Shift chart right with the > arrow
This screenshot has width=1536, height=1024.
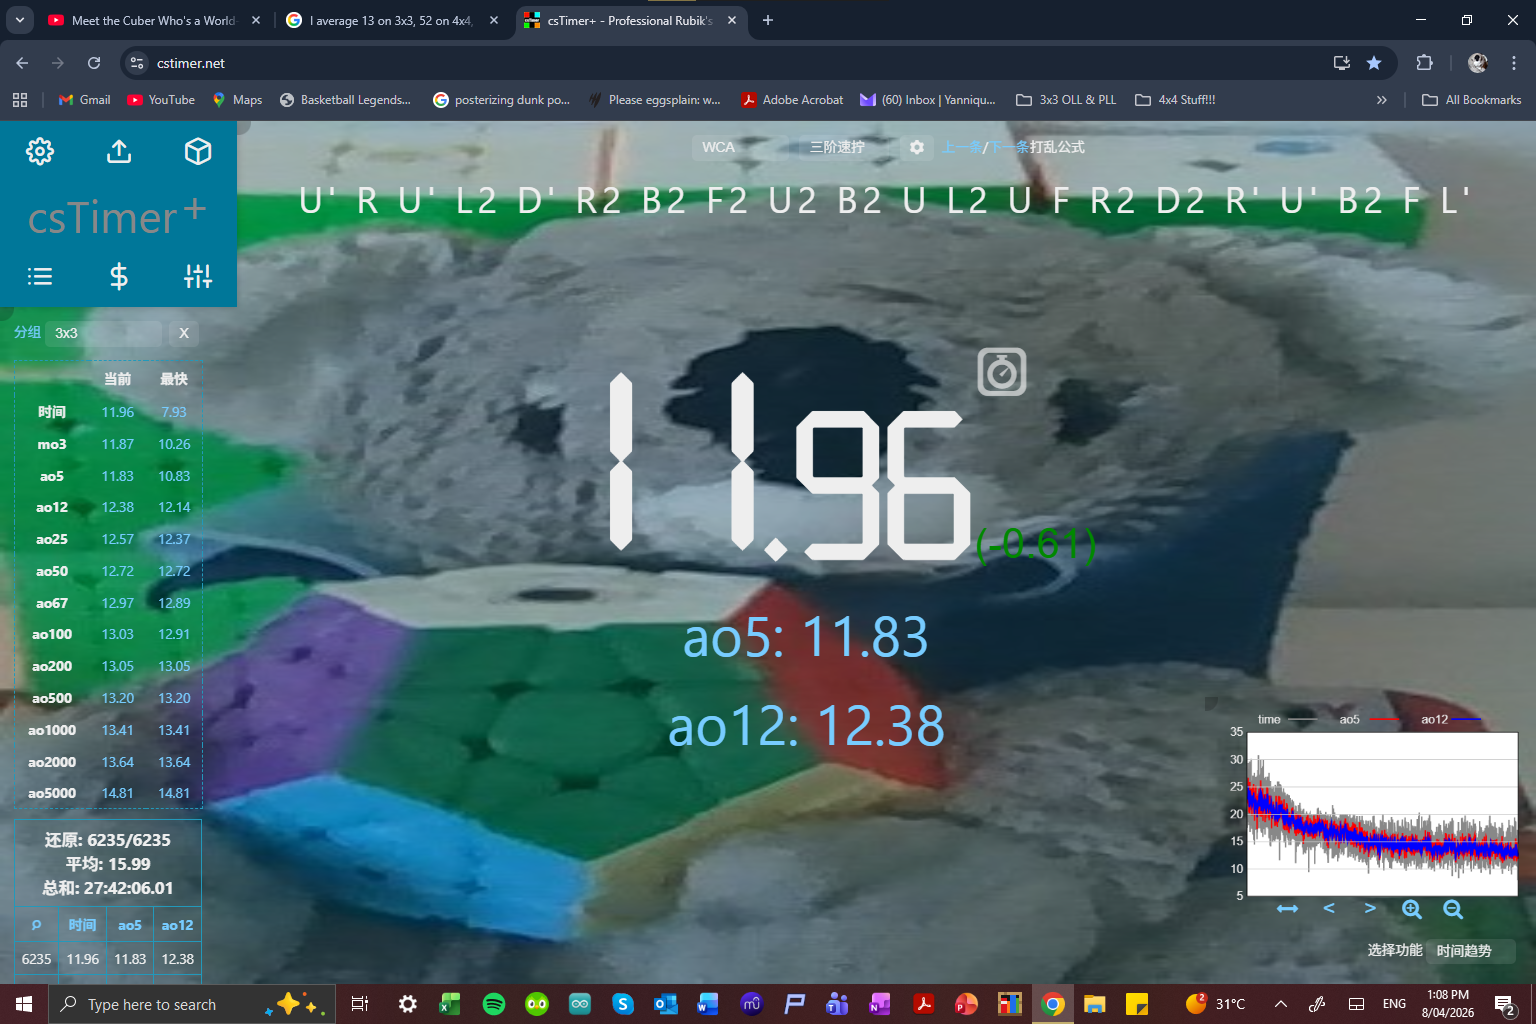1370,908
